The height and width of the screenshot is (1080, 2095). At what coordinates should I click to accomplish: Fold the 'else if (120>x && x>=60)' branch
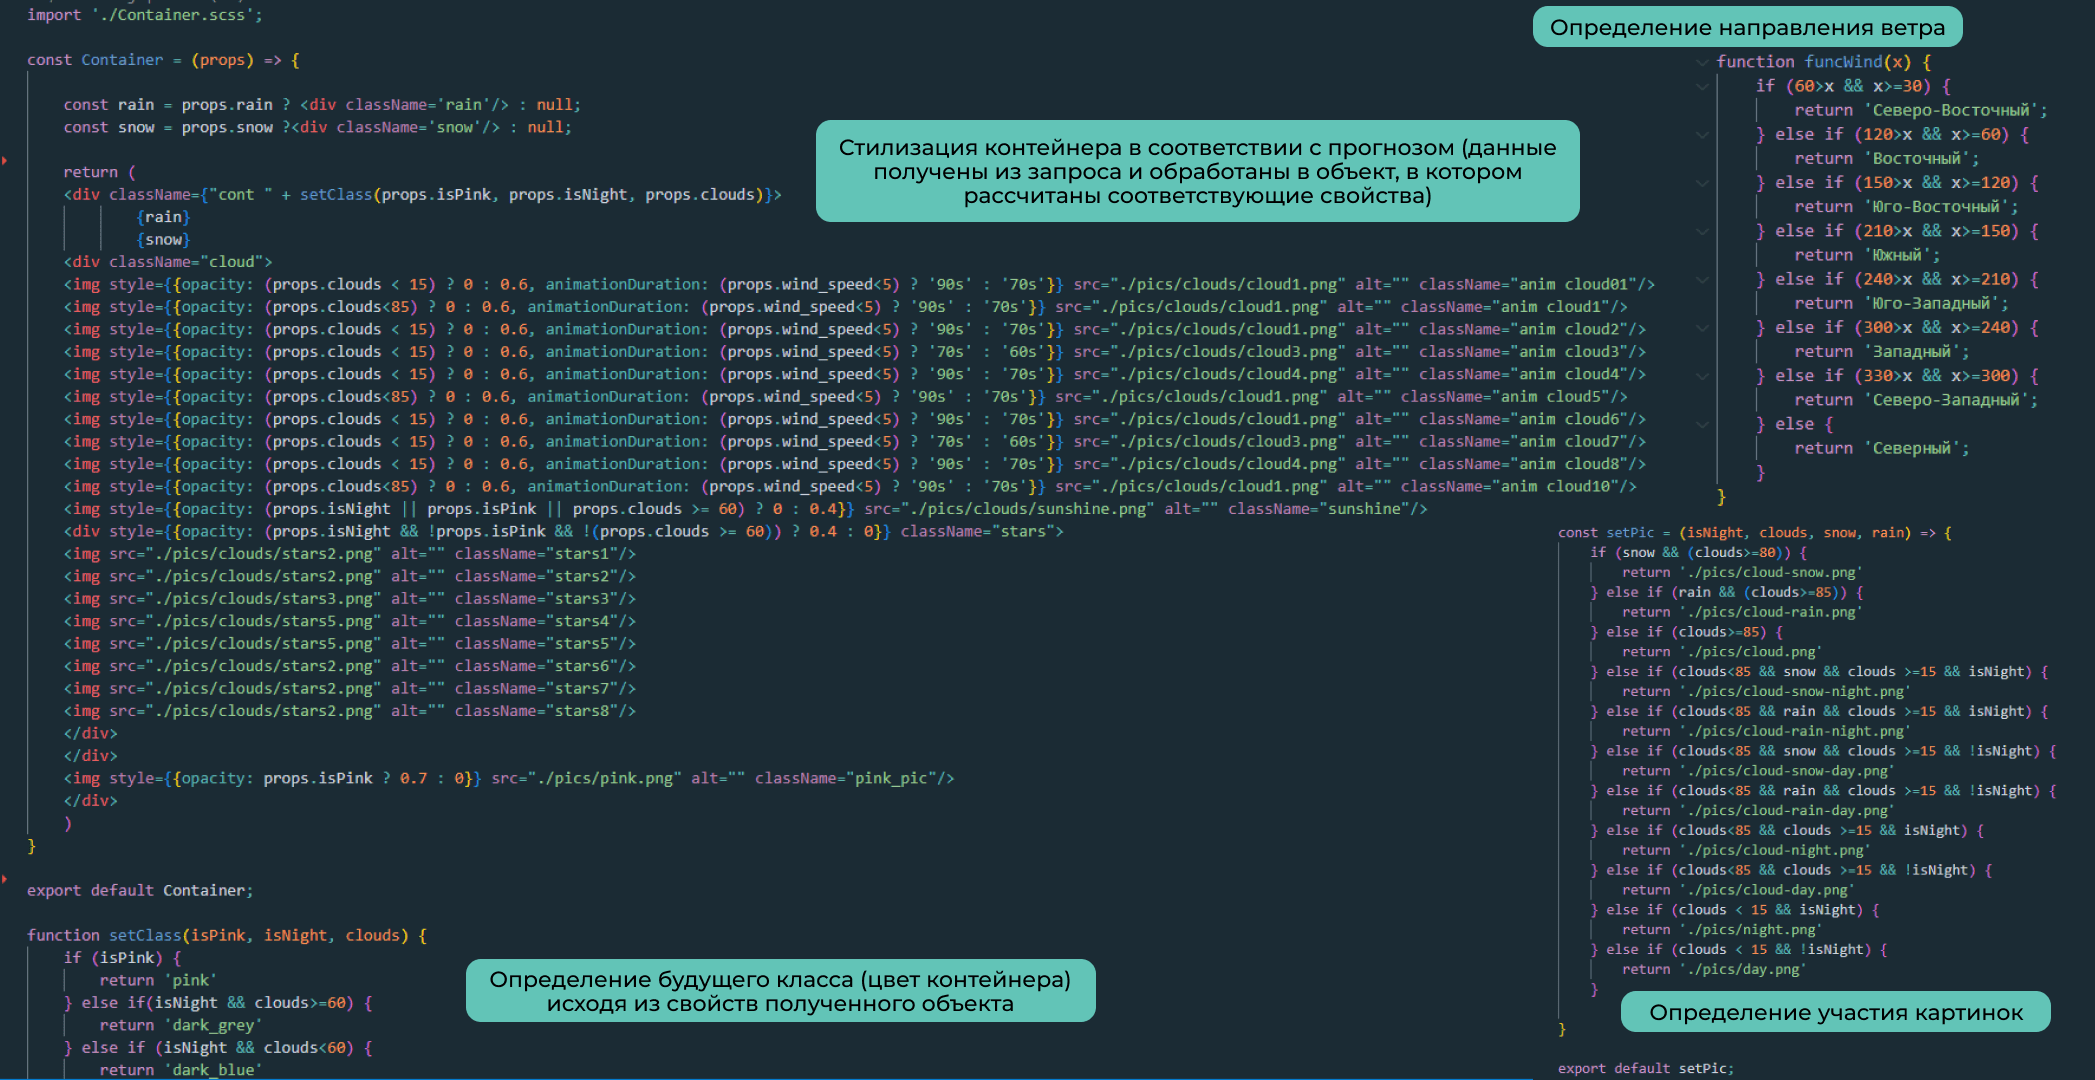point(1702,134)
